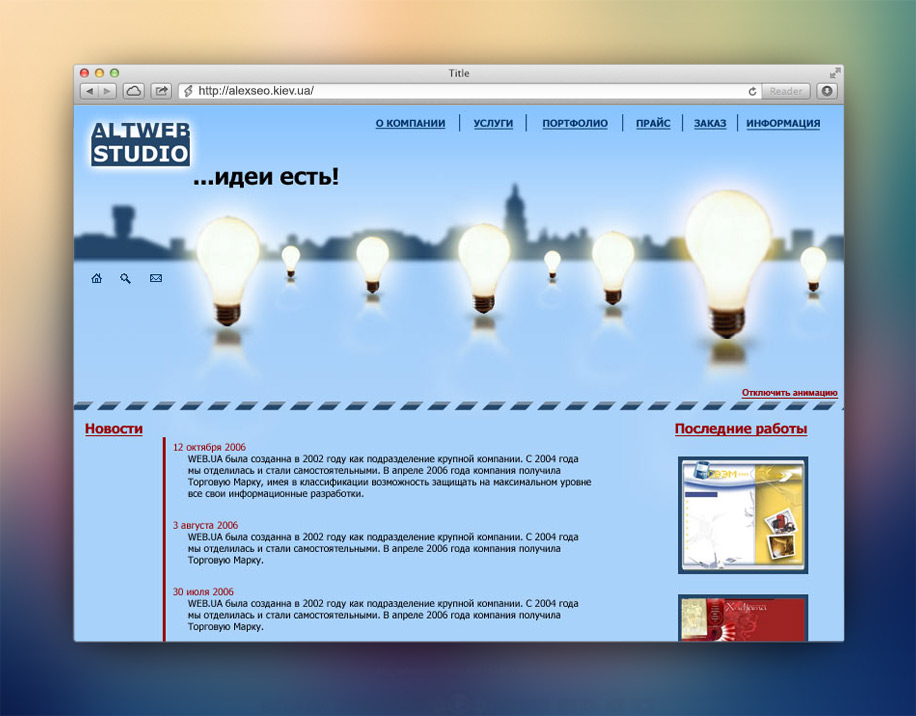Click the news date 3 августа 2006
The height and width of the screenshot is (716, 916).
tap(205, 526)
